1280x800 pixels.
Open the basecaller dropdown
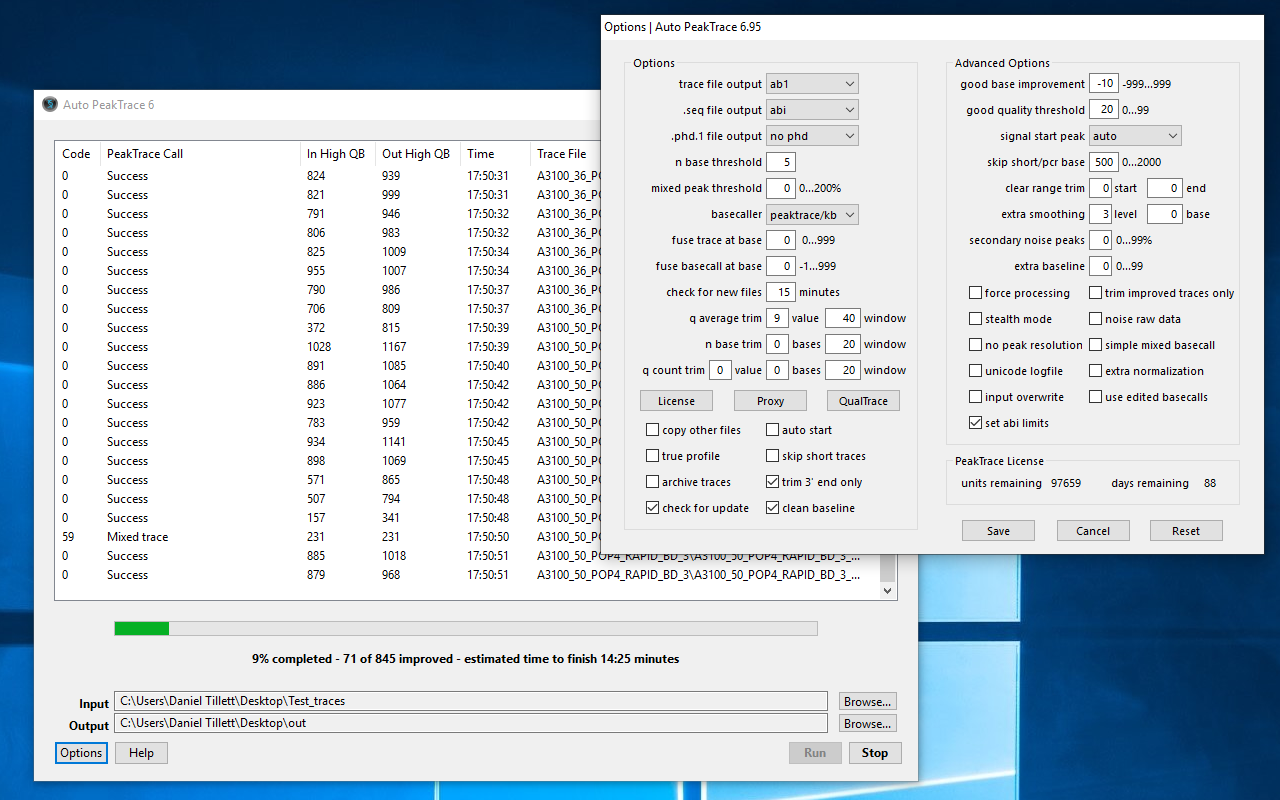pyautogui.click(x=812, y=214)
